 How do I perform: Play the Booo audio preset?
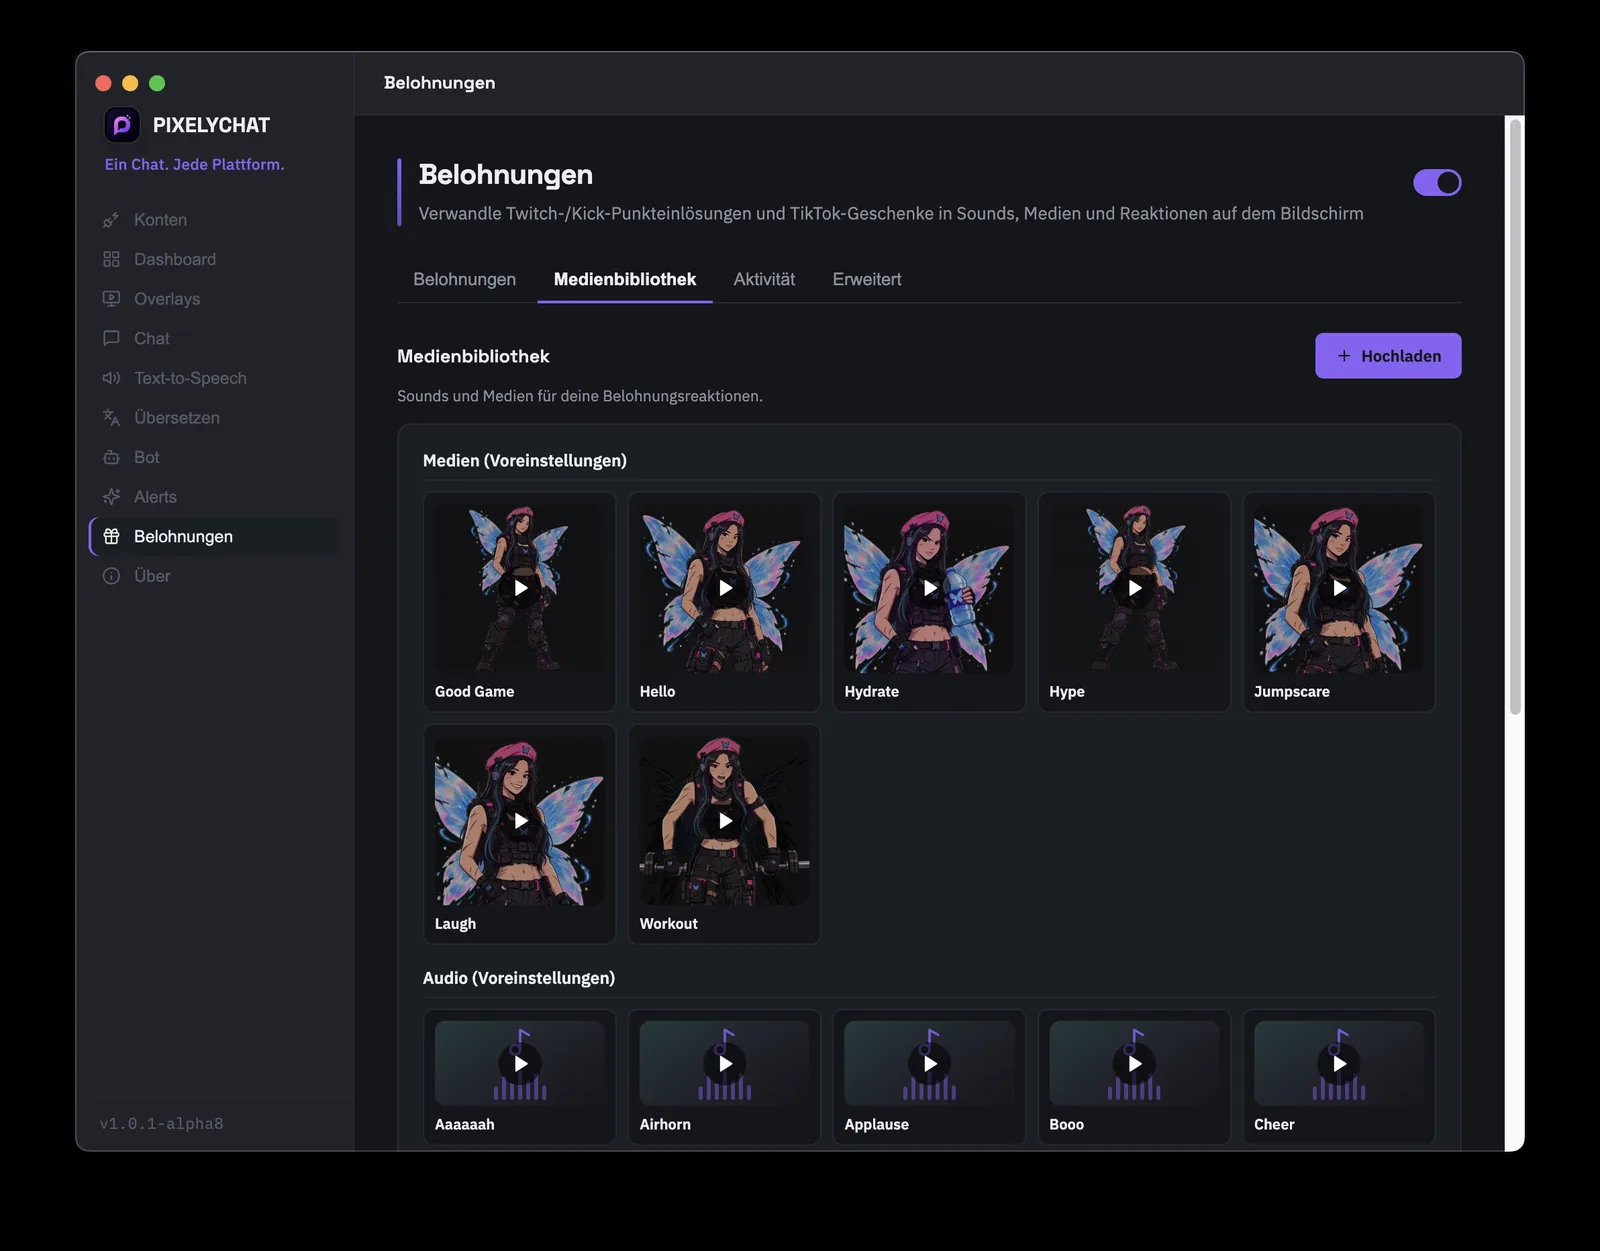point(1134,1063)
